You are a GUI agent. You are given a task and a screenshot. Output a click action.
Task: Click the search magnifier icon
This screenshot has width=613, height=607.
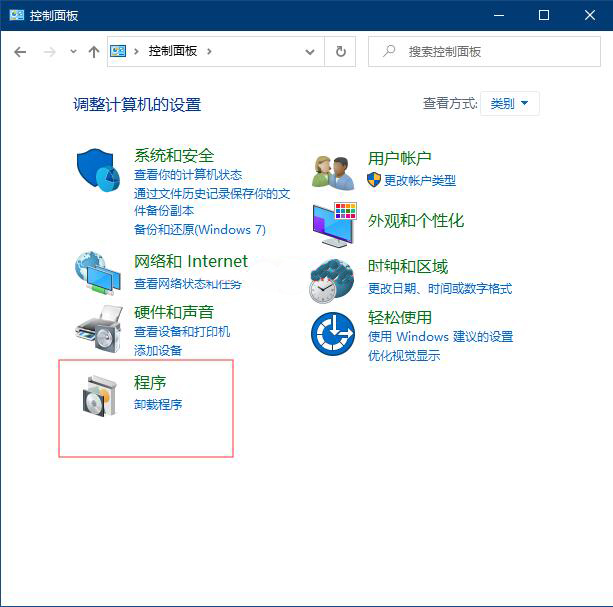(389, 51)
